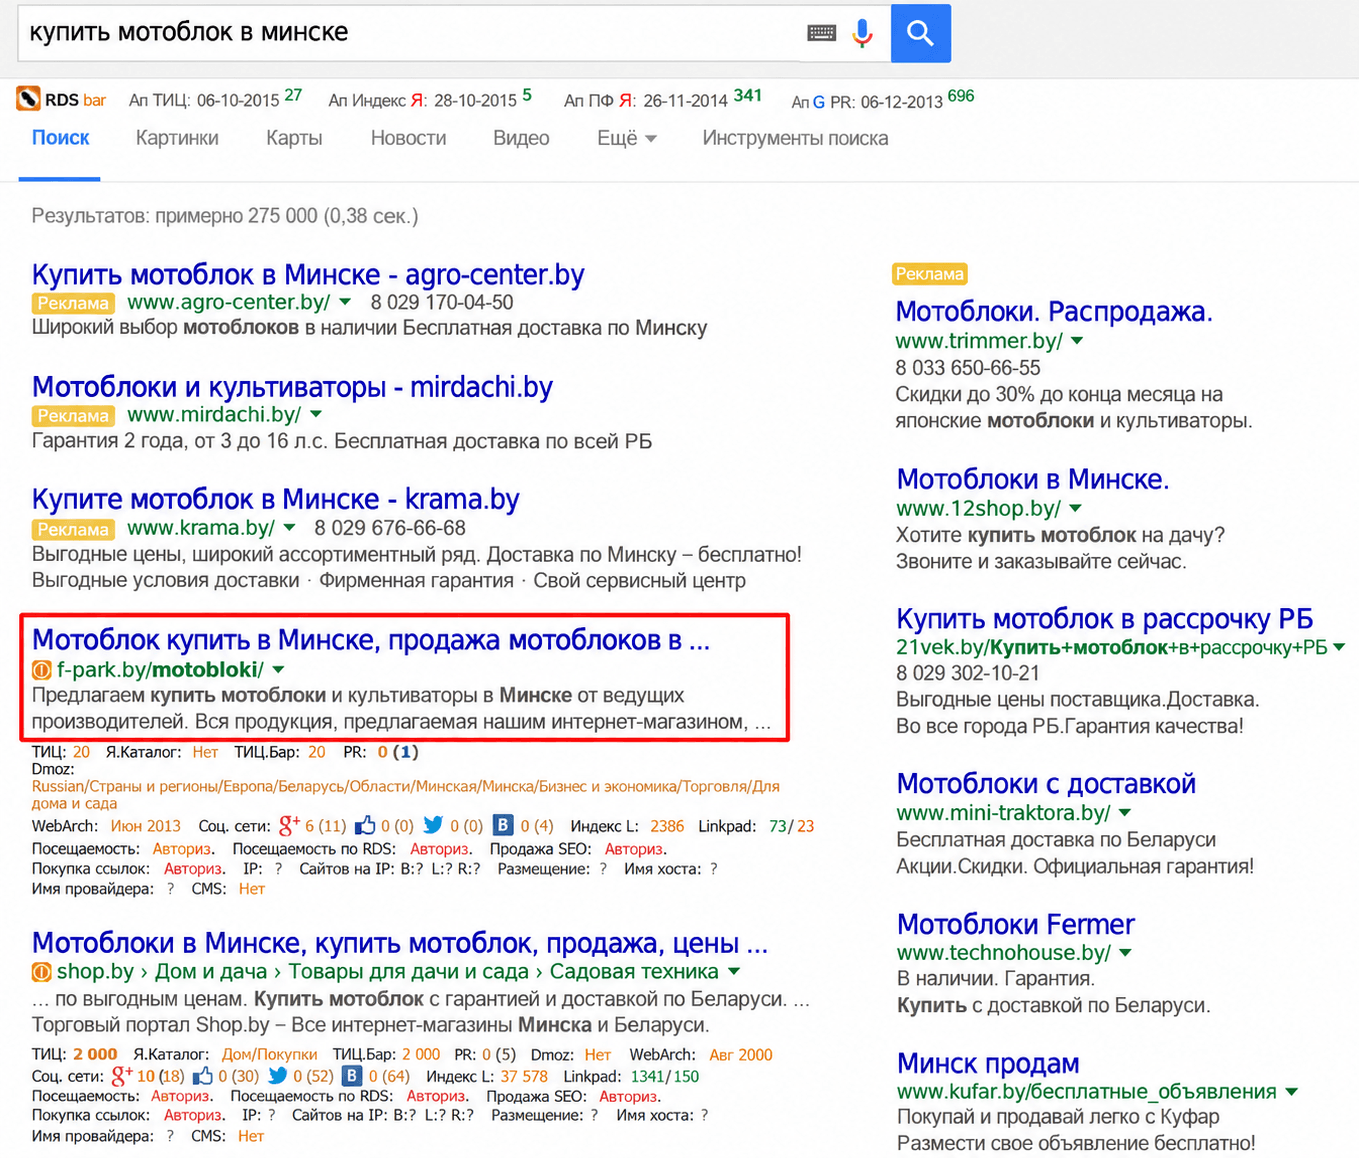Expand arrow next to www.trimmer.by/

coord(1077,341)
